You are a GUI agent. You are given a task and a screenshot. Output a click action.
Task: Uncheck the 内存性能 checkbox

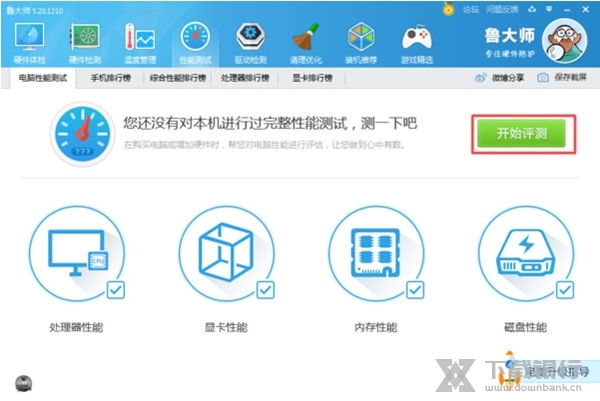415,290
